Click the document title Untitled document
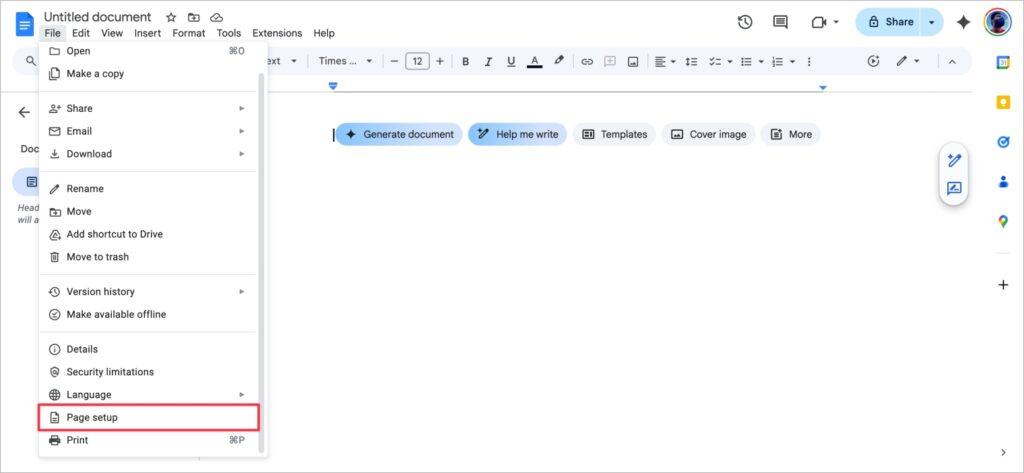The image size is (1024, 473). click(x=97, y=18)
